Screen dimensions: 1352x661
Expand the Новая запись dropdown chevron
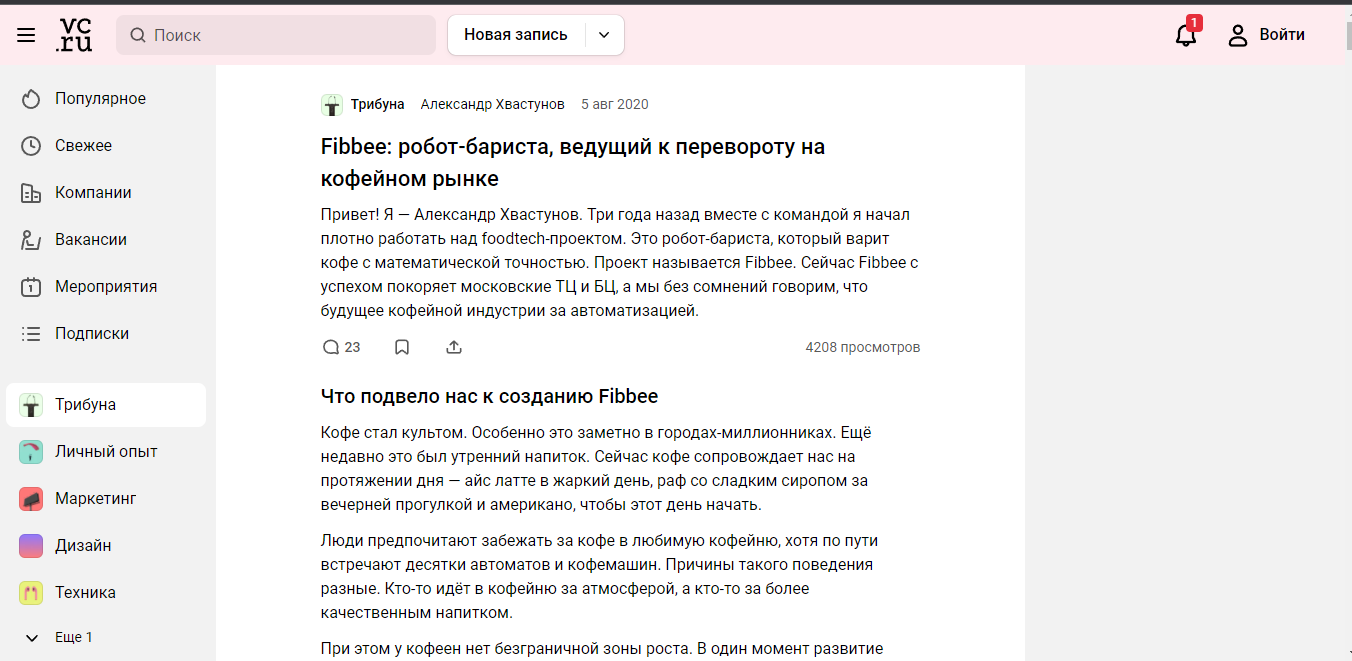(x=604, y=34)
